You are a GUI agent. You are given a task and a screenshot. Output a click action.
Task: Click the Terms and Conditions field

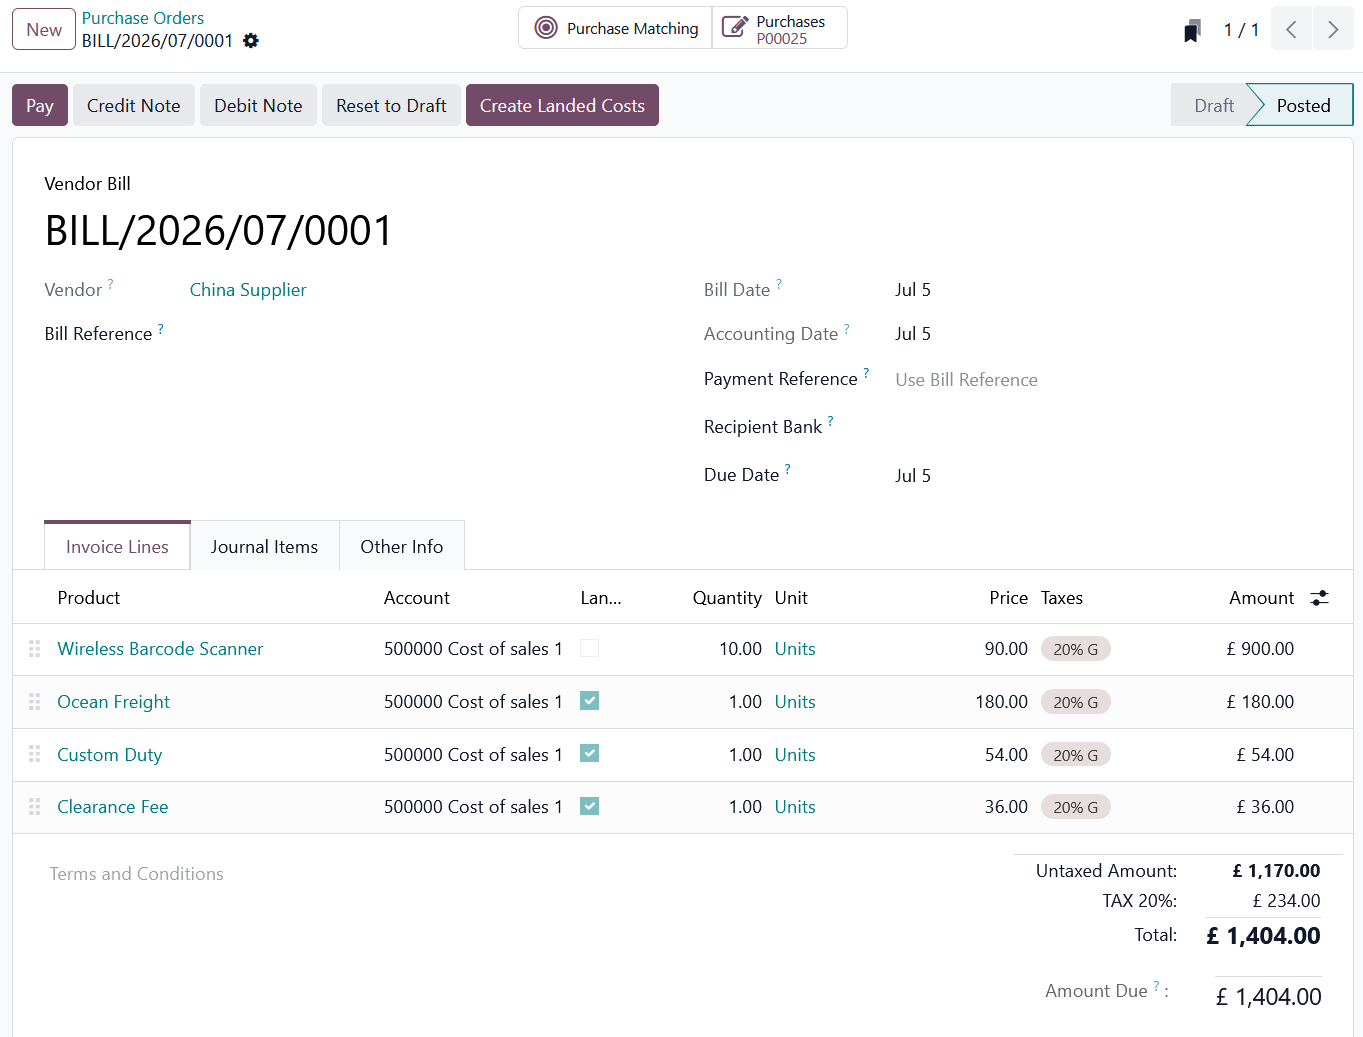coord(137,874)
